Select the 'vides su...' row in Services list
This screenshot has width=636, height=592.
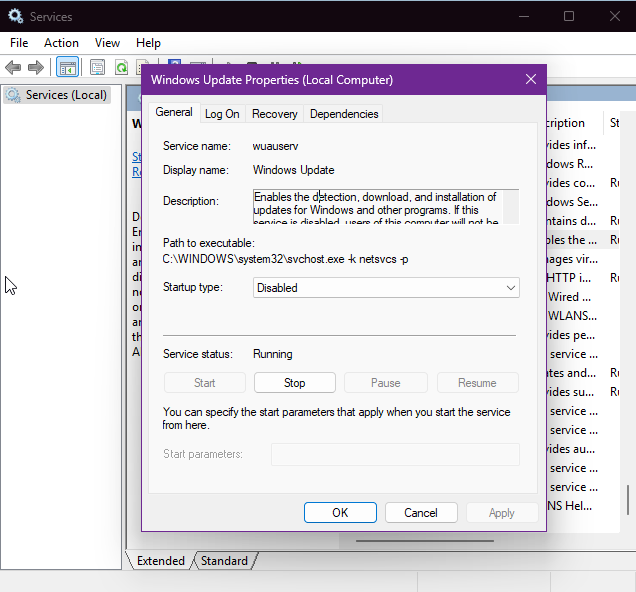pyautogui.click(x=582, y=392)
